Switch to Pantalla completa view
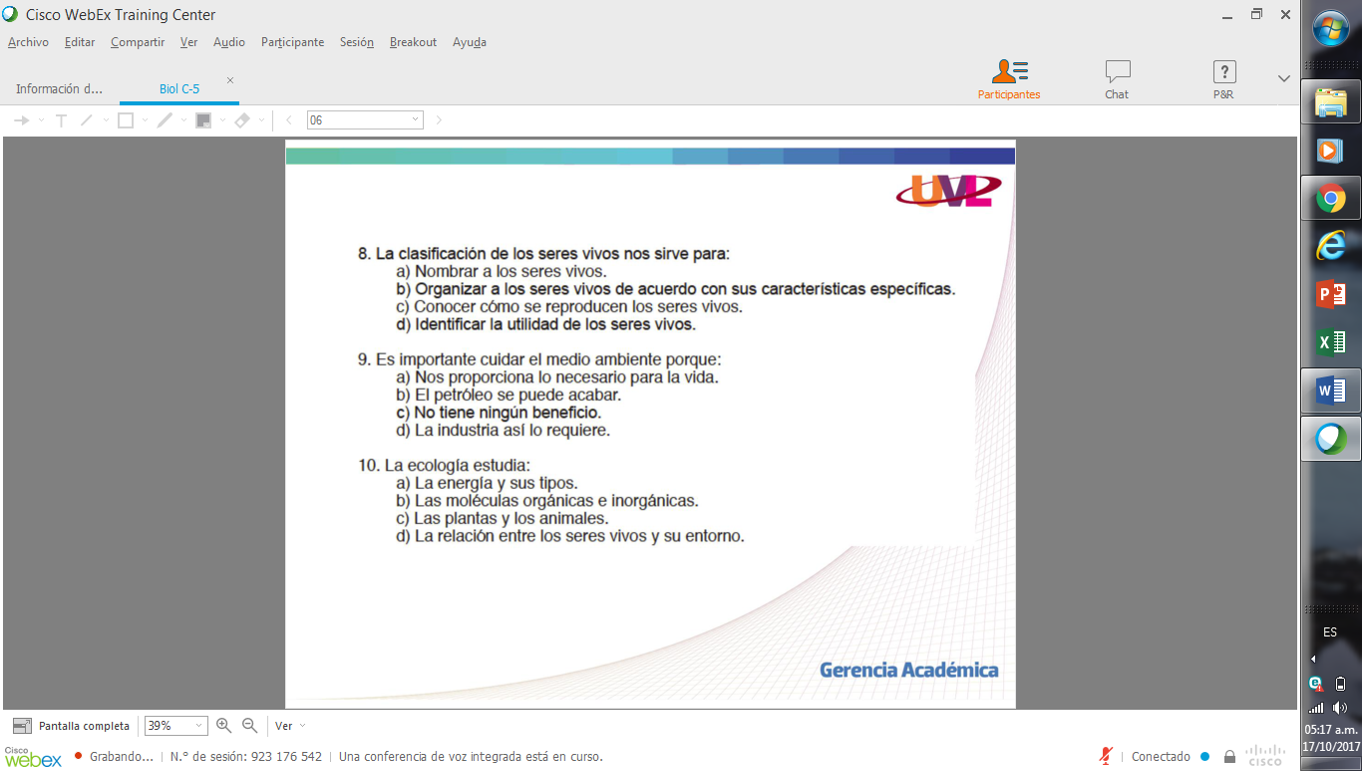The width and height of the screenshot is (1362, 771). tap(71, 726)
